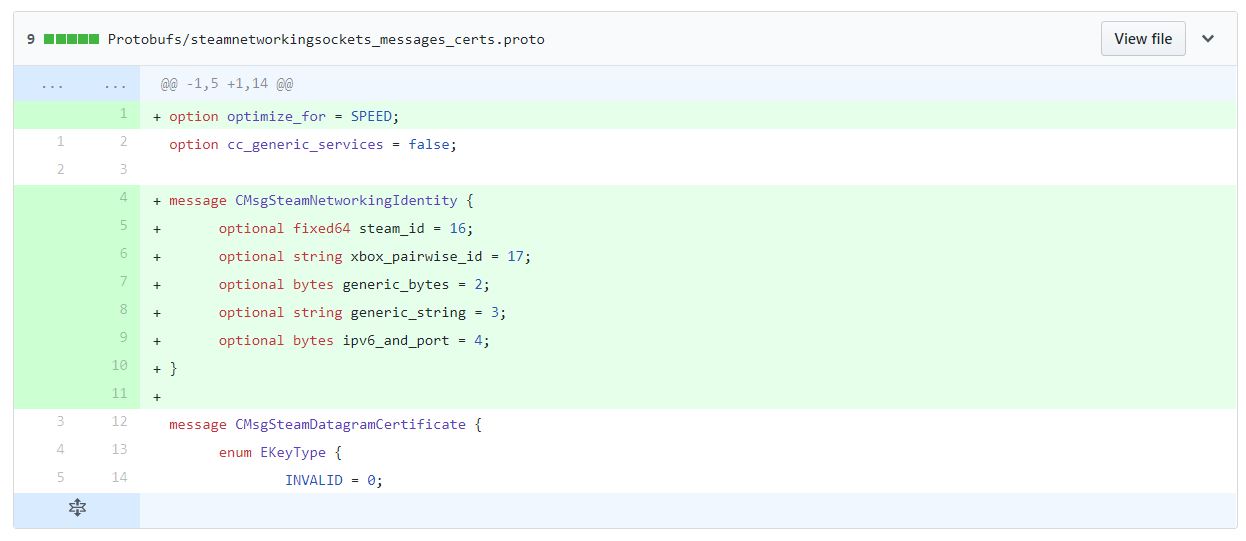The width and height of the screenshot is (1246, 541).
Task: Click the right ellipsis in the hunk header row
Action: [x=115, y=84]
